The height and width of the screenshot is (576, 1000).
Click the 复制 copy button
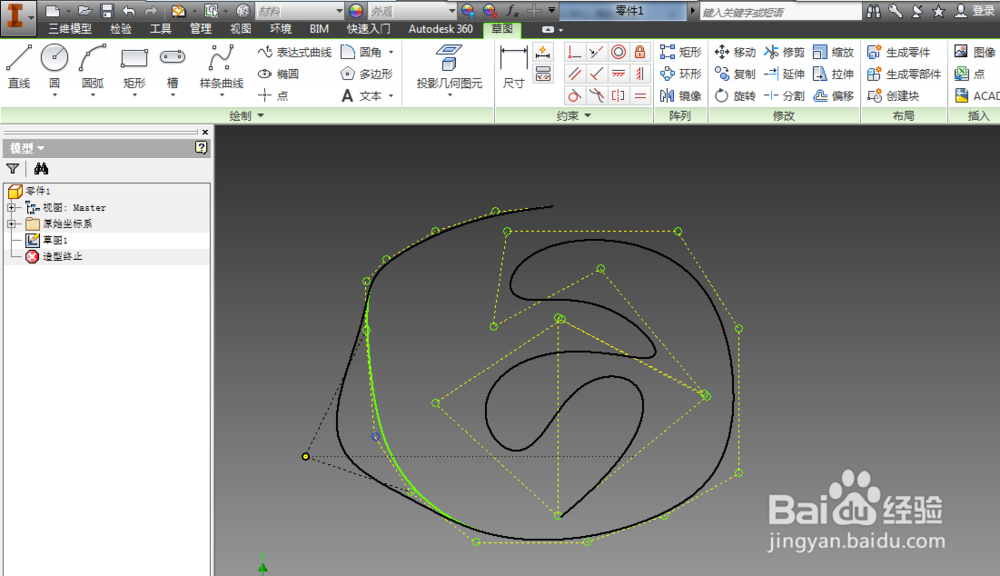click(x=735, y=74)
